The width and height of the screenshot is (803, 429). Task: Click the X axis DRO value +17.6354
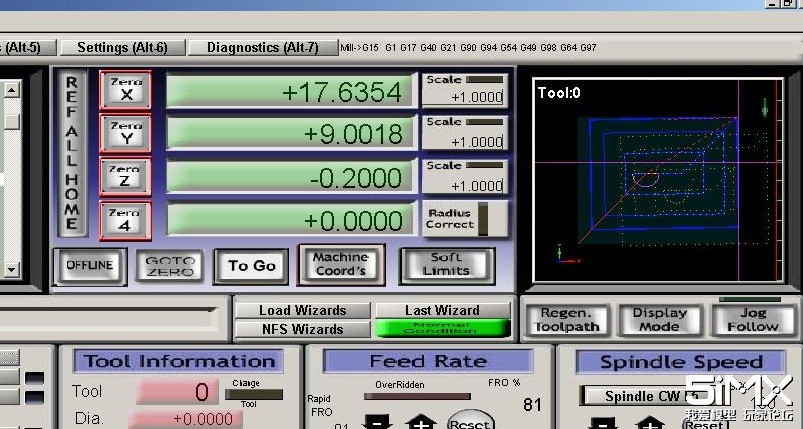point(290,92)
